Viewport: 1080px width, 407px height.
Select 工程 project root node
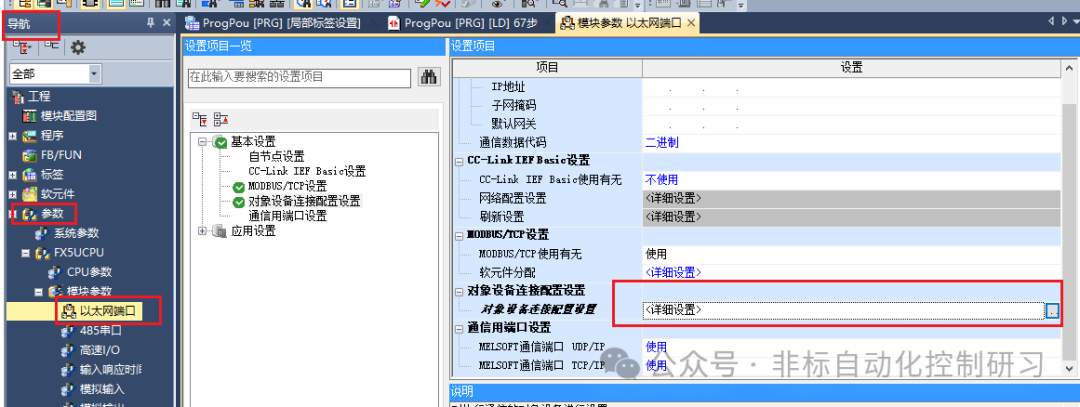(x=39, y=97)
